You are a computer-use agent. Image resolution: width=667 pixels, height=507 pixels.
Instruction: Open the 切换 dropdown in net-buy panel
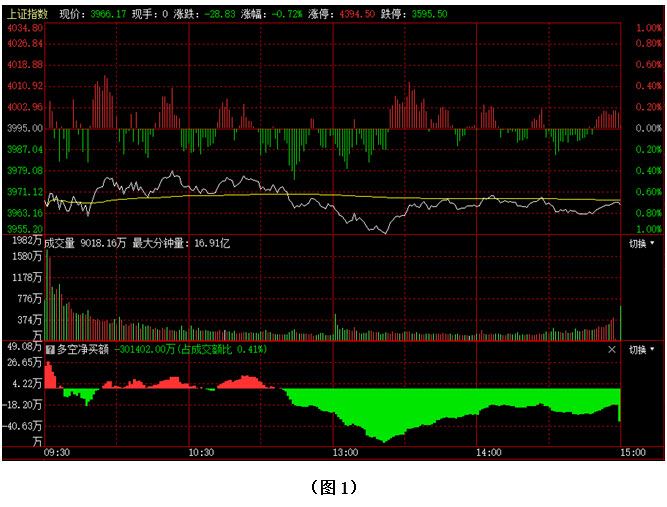pyautogui.click(x=641, y=350)
